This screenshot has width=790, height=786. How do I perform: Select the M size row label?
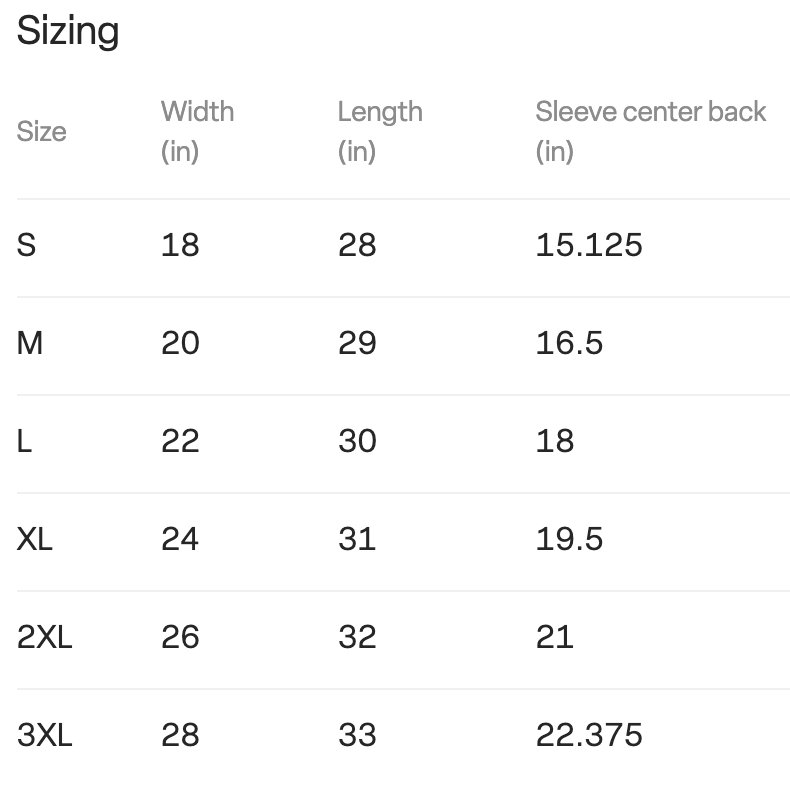click(x=30, y=343)
